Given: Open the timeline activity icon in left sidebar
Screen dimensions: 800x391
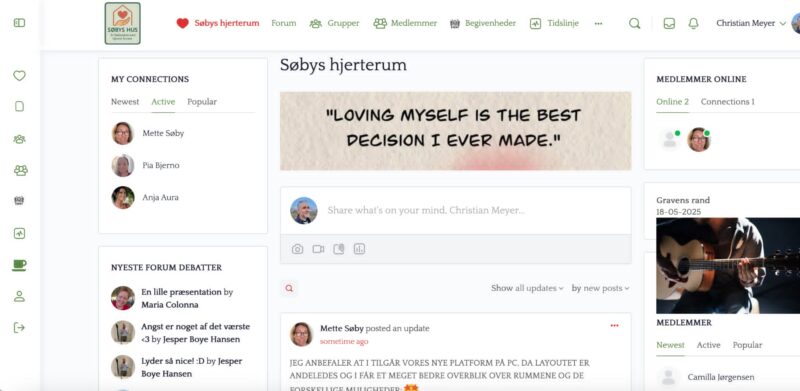Looking at the screenshot, I should point(19,233).
